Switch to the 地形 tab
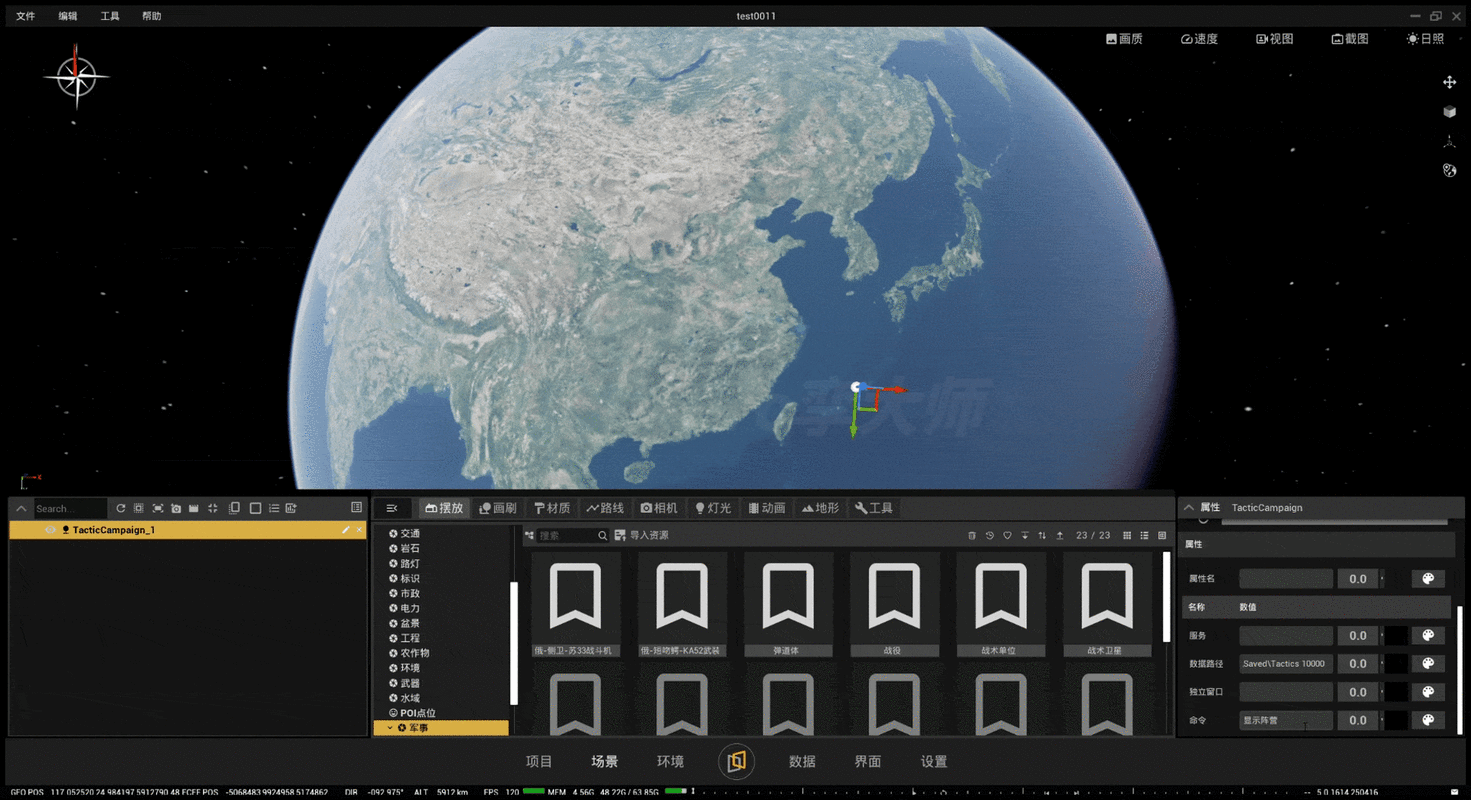 click(x=820, y=508)
